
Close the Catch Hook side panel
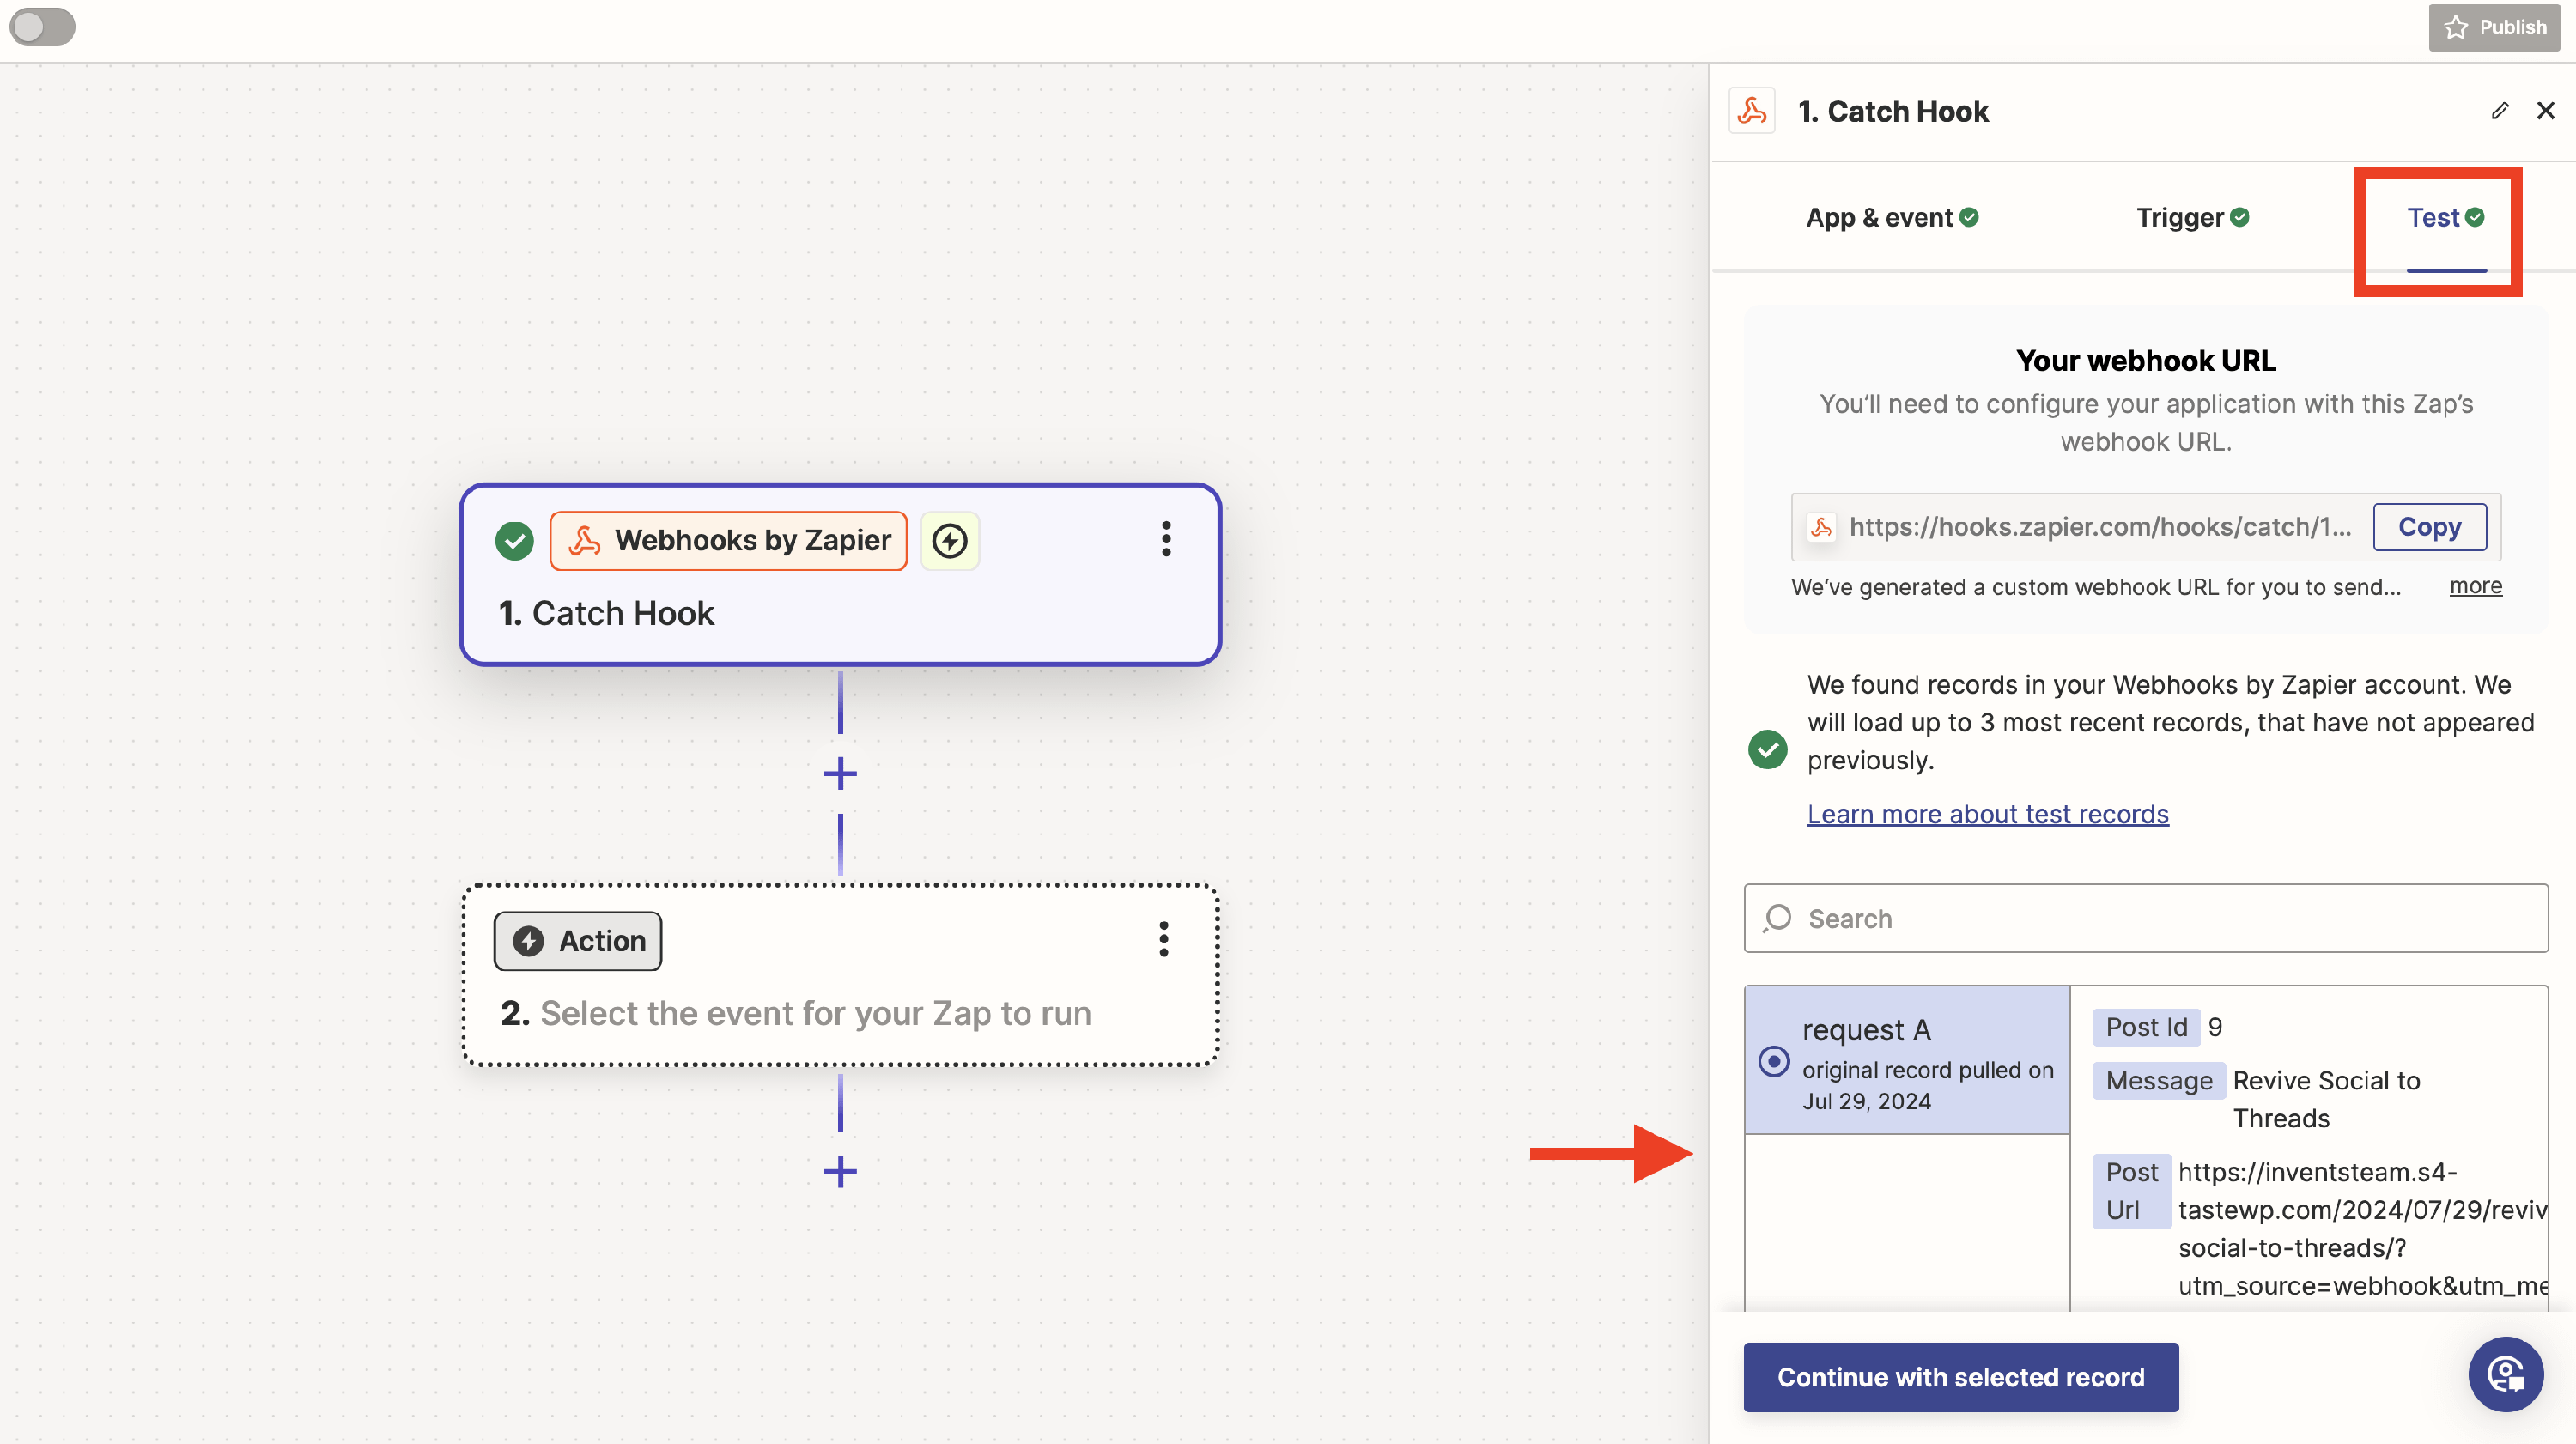tap(2545, 111)
